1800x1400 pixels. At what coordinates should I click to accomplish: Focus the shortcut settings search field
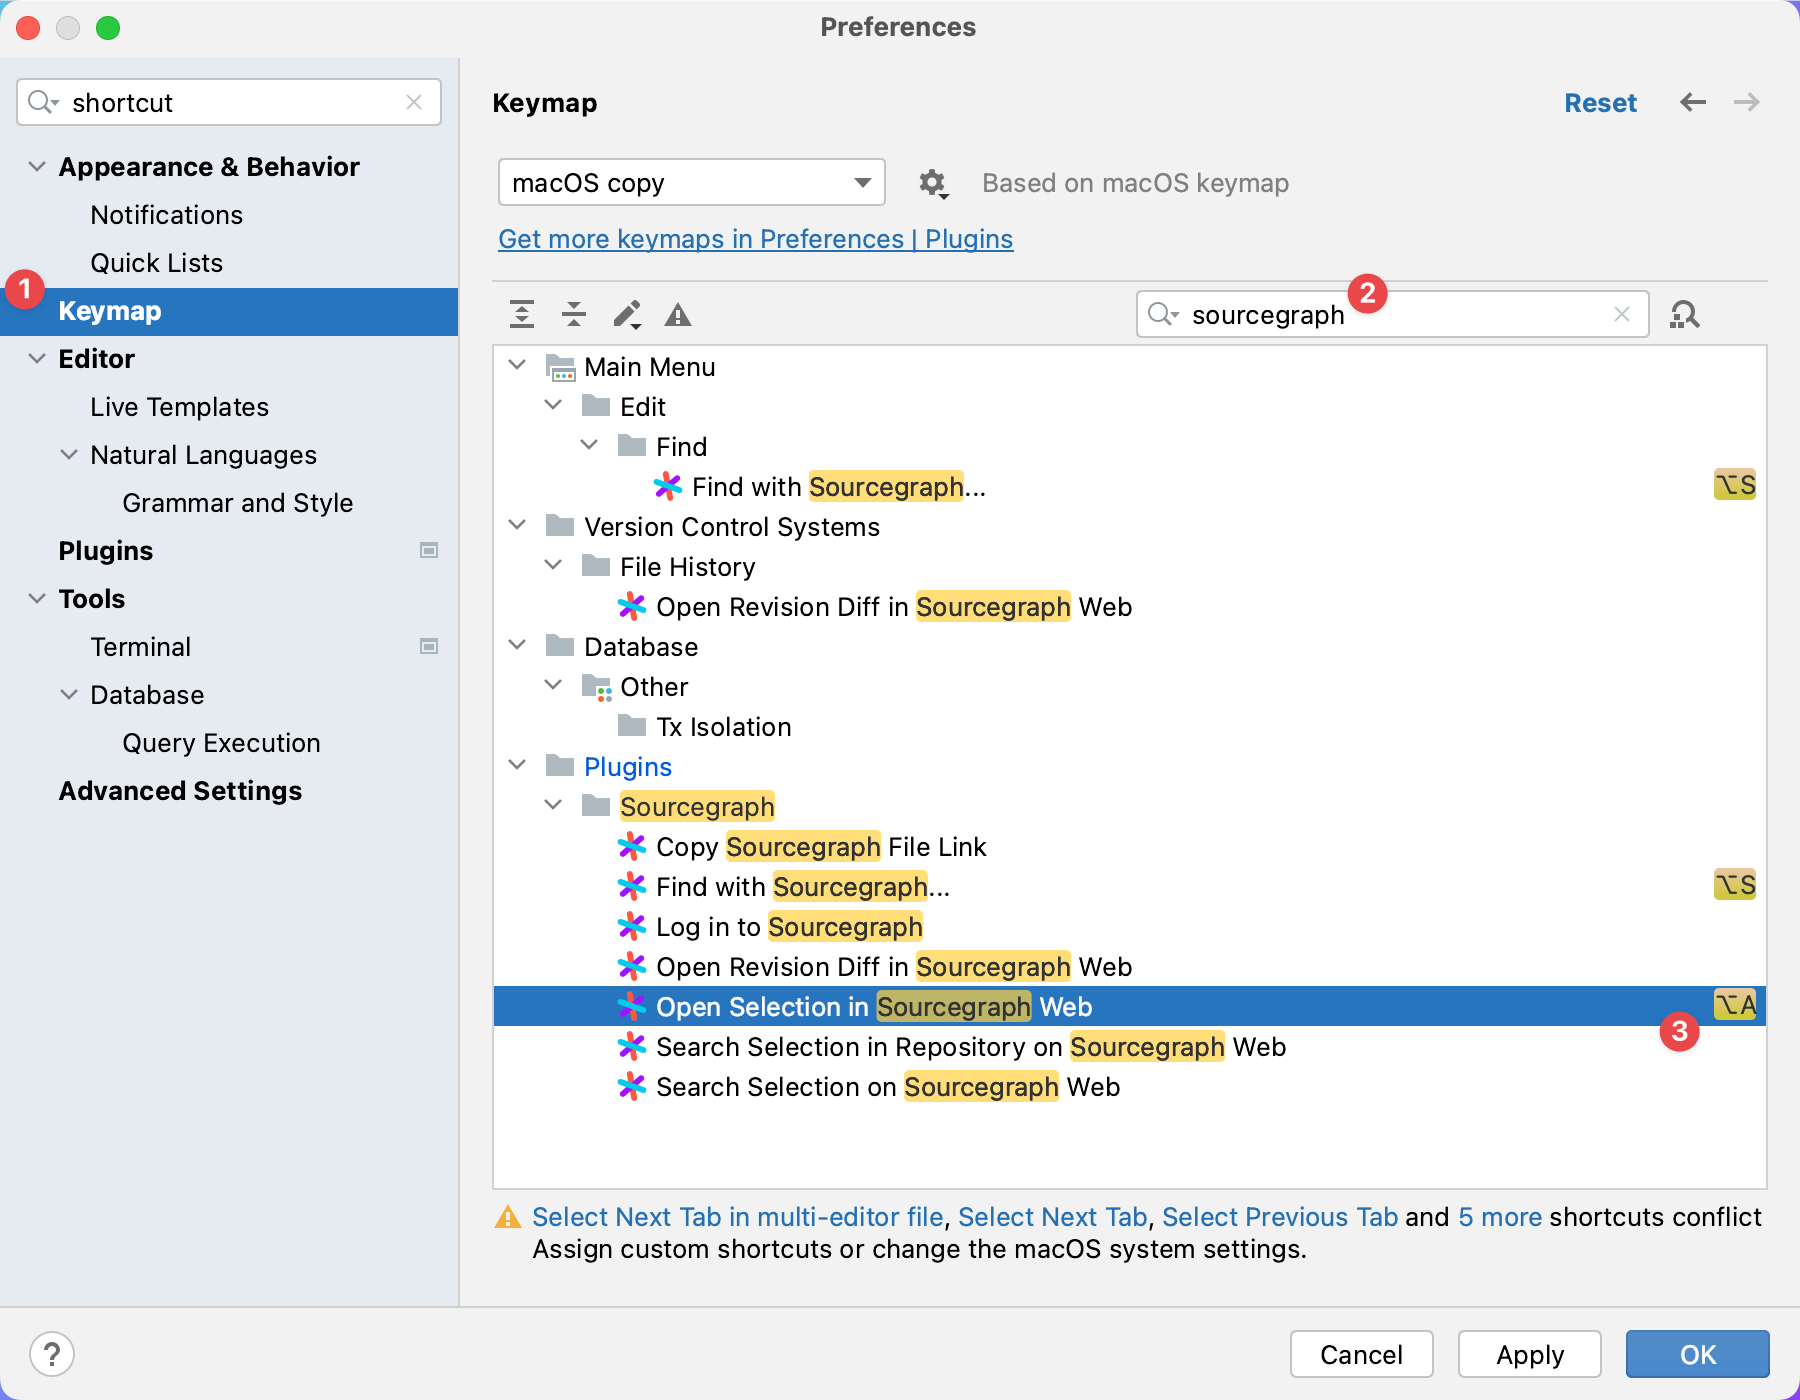point(229,102)
